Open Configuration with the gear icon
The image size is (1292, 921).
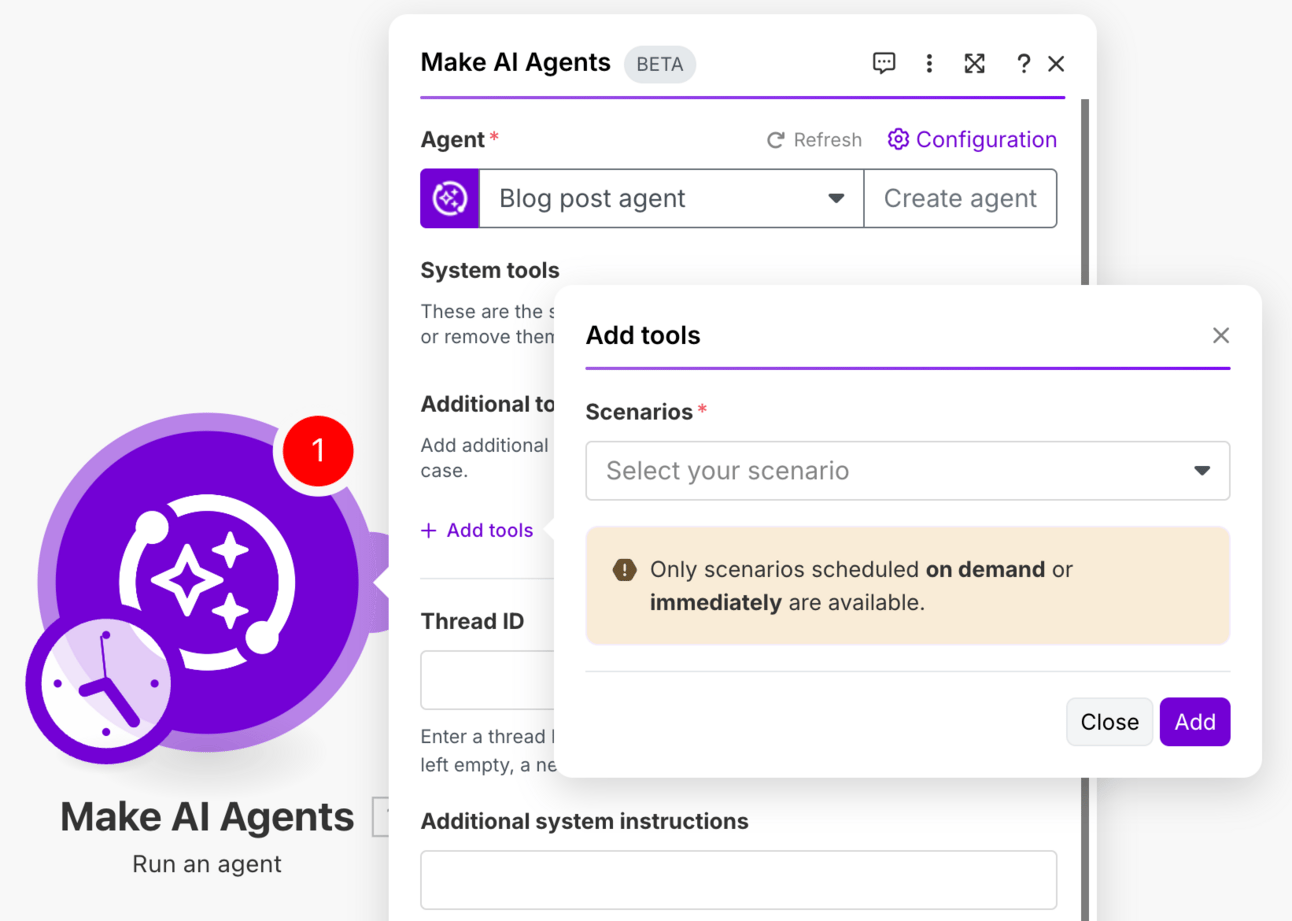[898, 139]
